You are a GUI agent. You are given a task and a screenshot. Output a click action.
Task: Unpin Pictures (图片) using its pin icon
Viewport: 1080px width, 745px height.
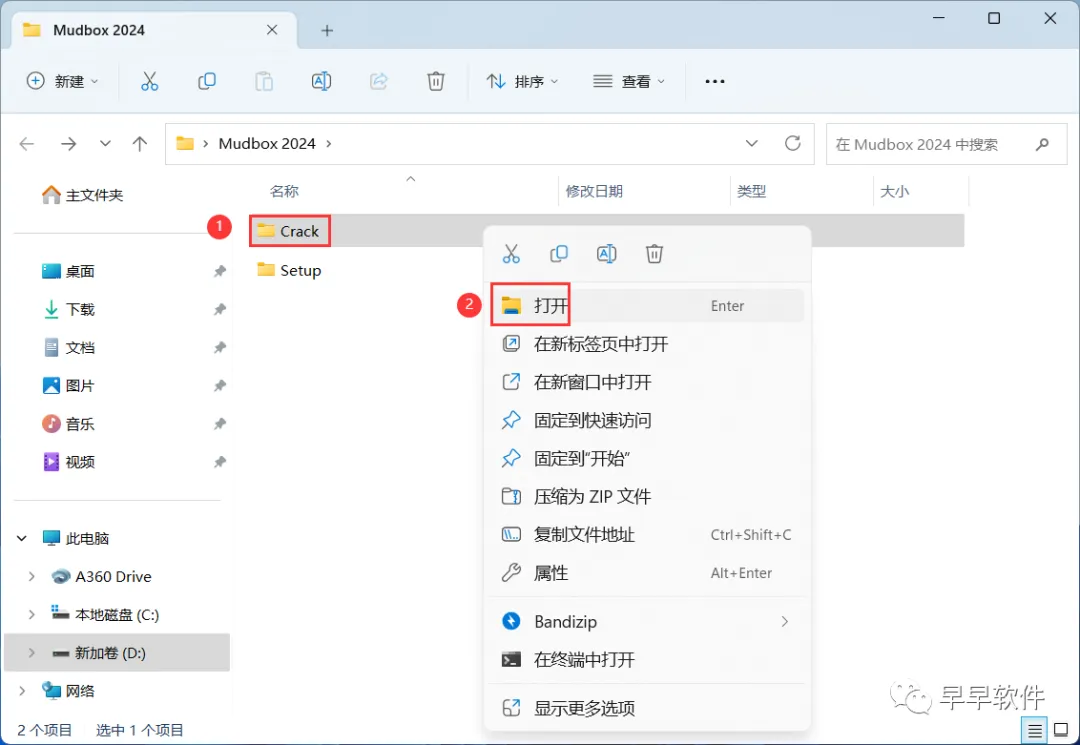(x=220, y=386)
